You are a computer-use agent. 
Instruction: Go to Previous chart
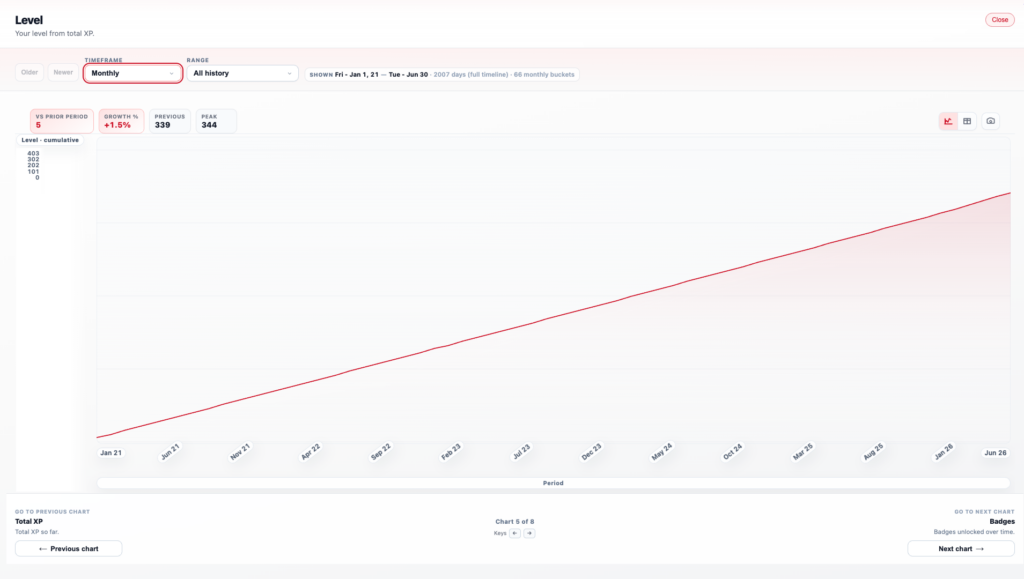pos(69,548)
